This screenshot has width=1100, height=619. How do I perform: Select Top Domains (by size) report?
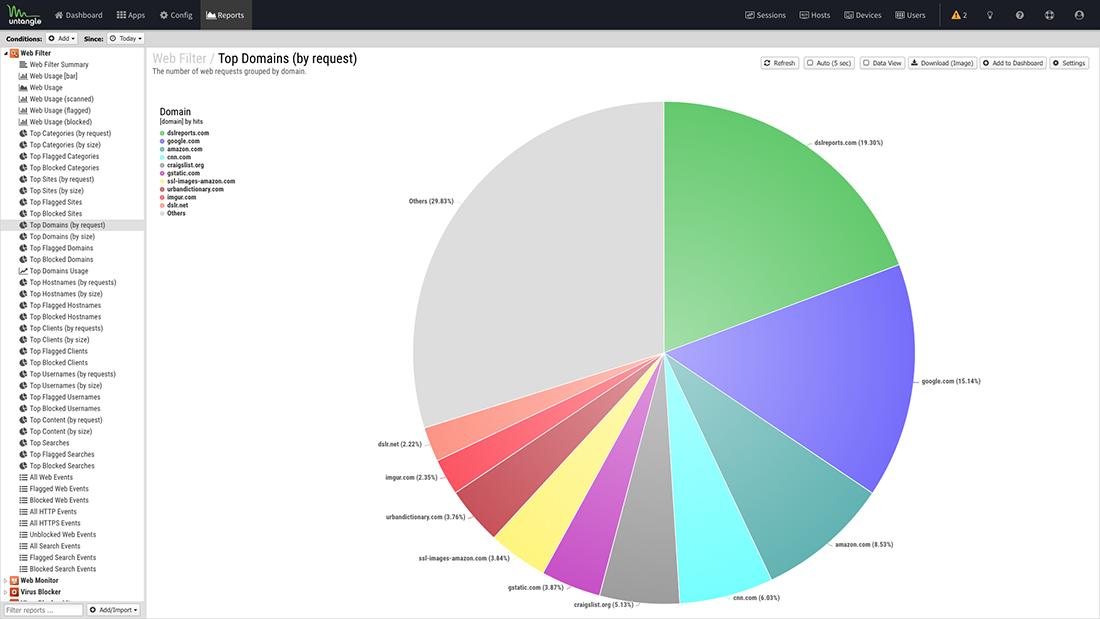point(62,237)
